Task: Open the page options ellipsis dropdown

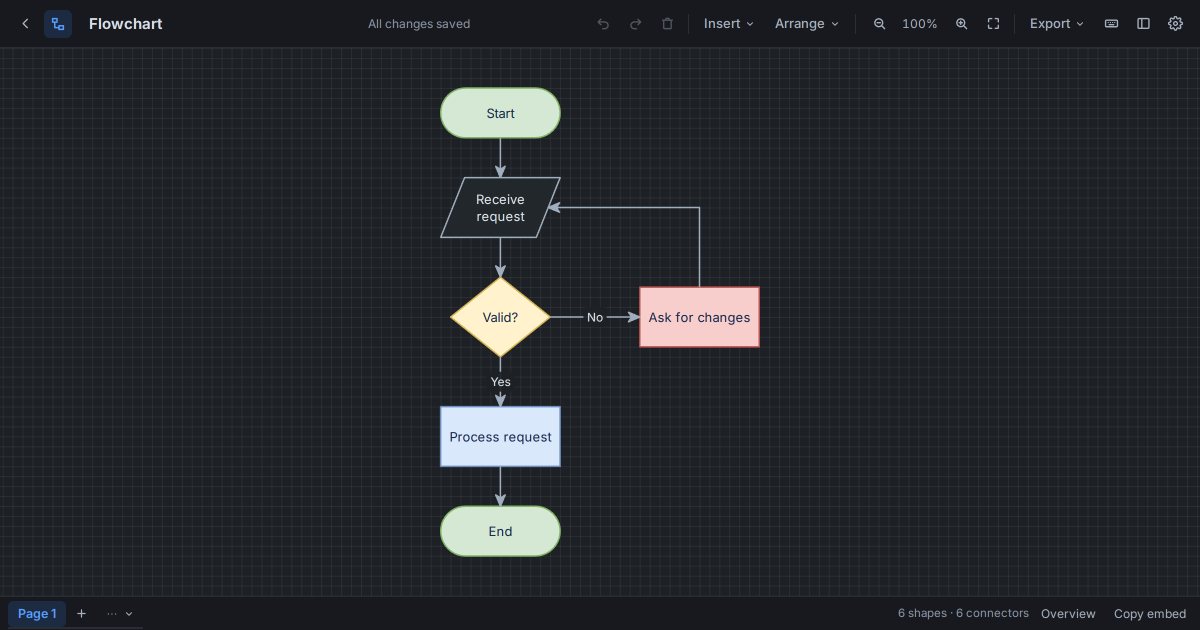Action: (119, 614)
